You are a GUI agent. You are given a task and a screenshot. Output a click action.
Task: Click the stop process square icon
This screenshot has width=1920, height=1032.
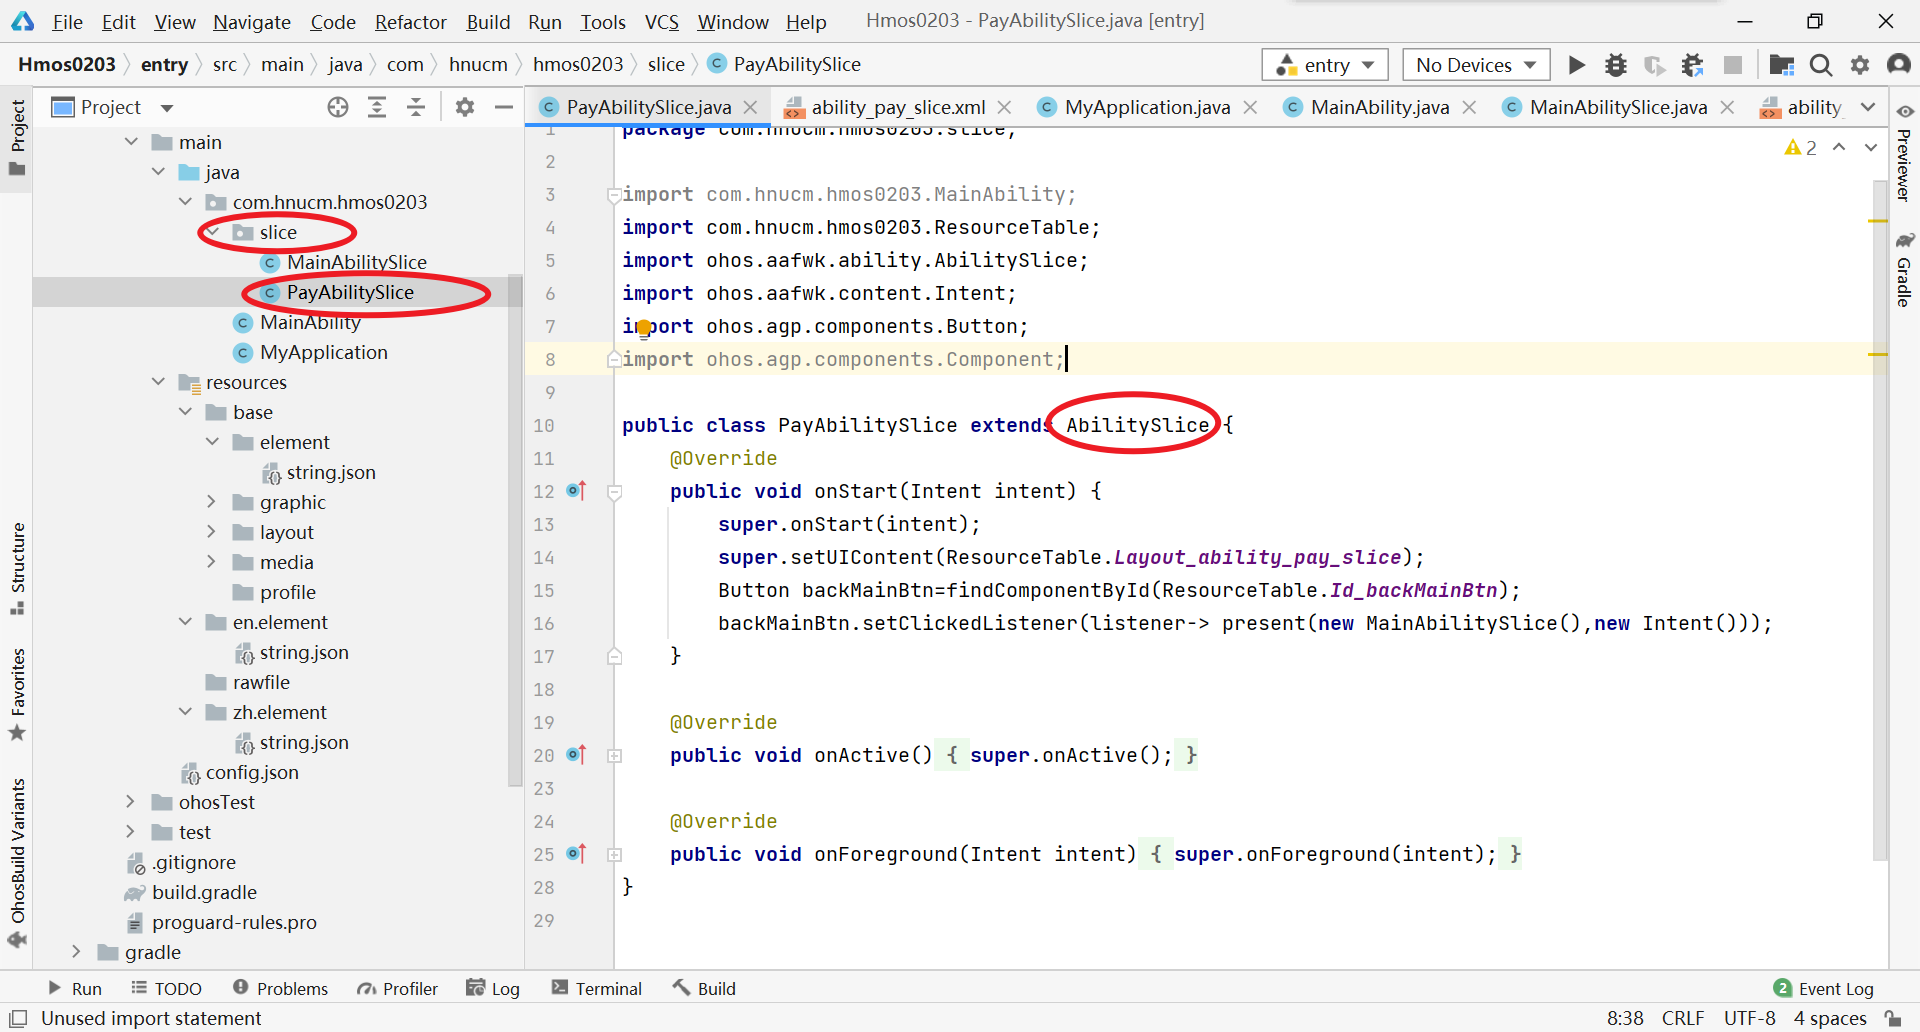(1733, 65)
